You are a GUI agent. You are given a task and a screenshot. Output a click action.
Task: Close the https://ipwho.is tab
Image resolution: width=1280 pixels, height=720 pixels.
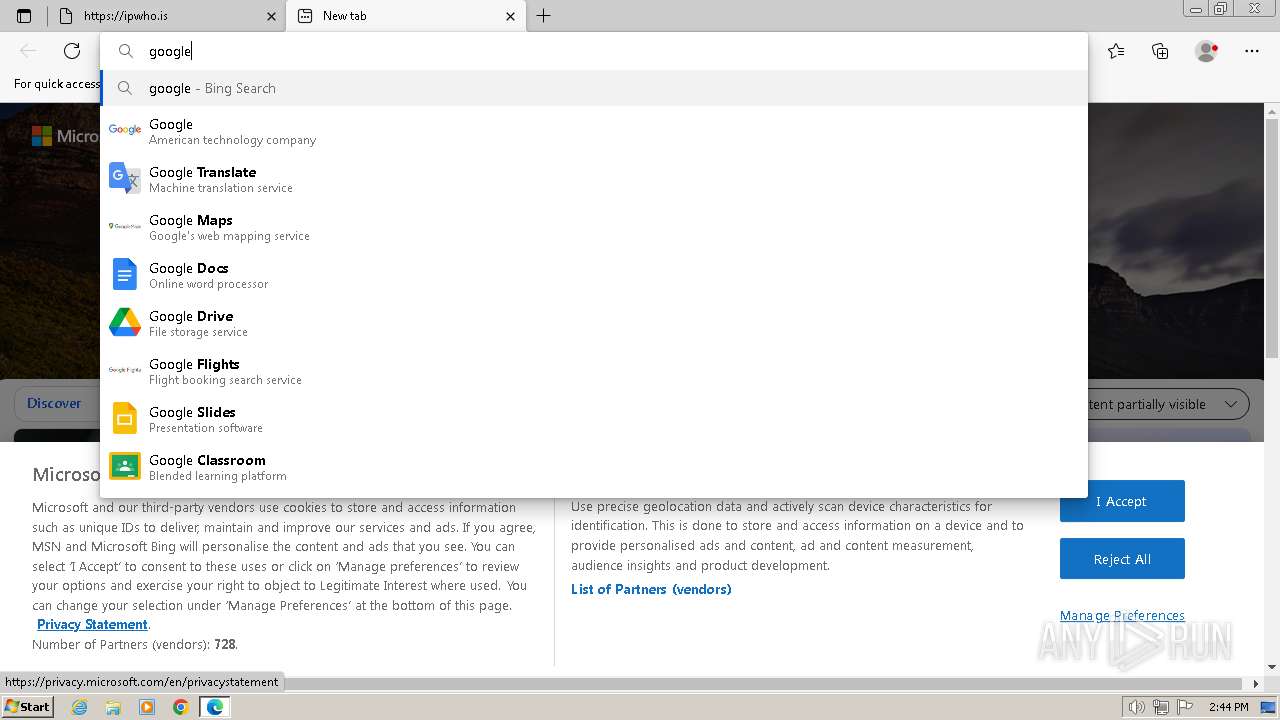pyautogui.click(x=271, y=16)
